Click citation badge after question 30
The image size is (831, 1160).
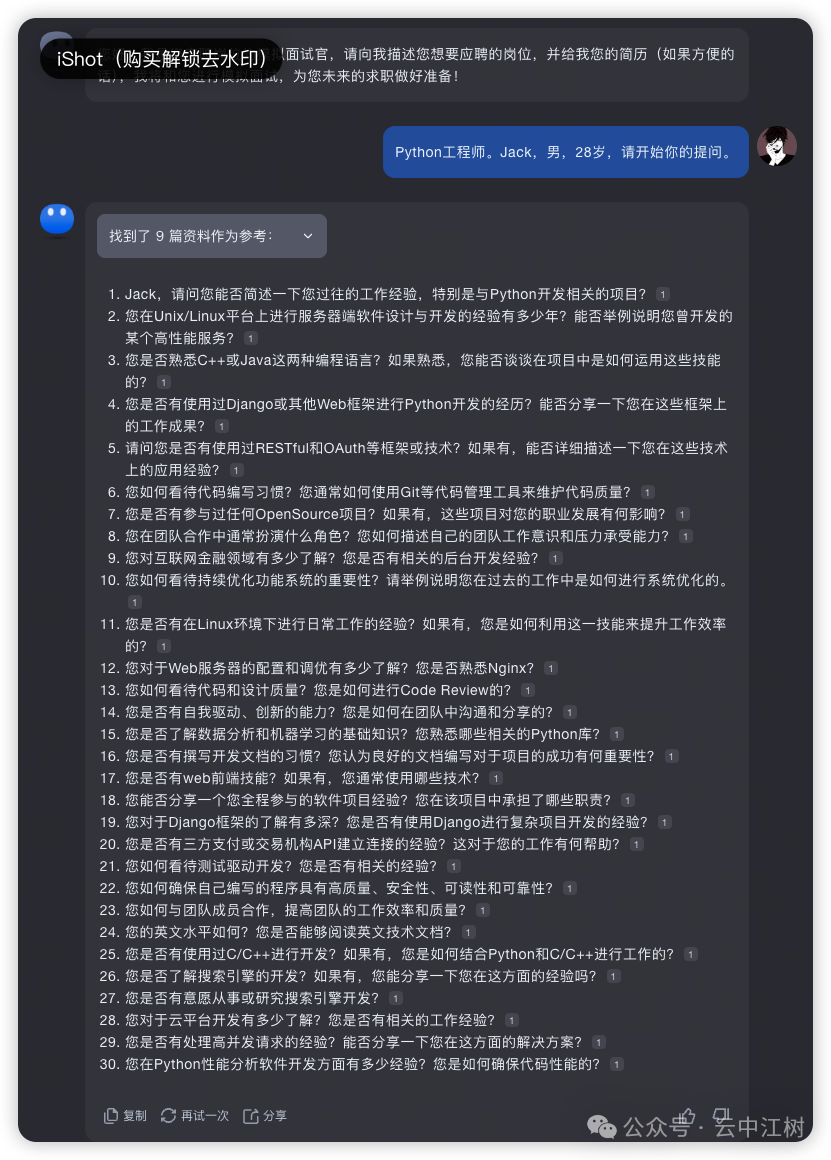point(616,1065)
